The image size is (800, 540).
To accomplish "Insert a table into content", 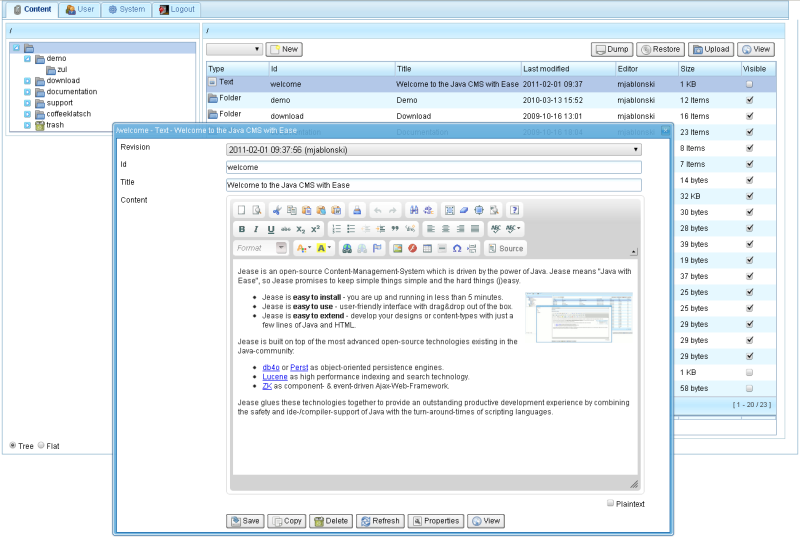I will pyautogui.click(x=427, y=248).
